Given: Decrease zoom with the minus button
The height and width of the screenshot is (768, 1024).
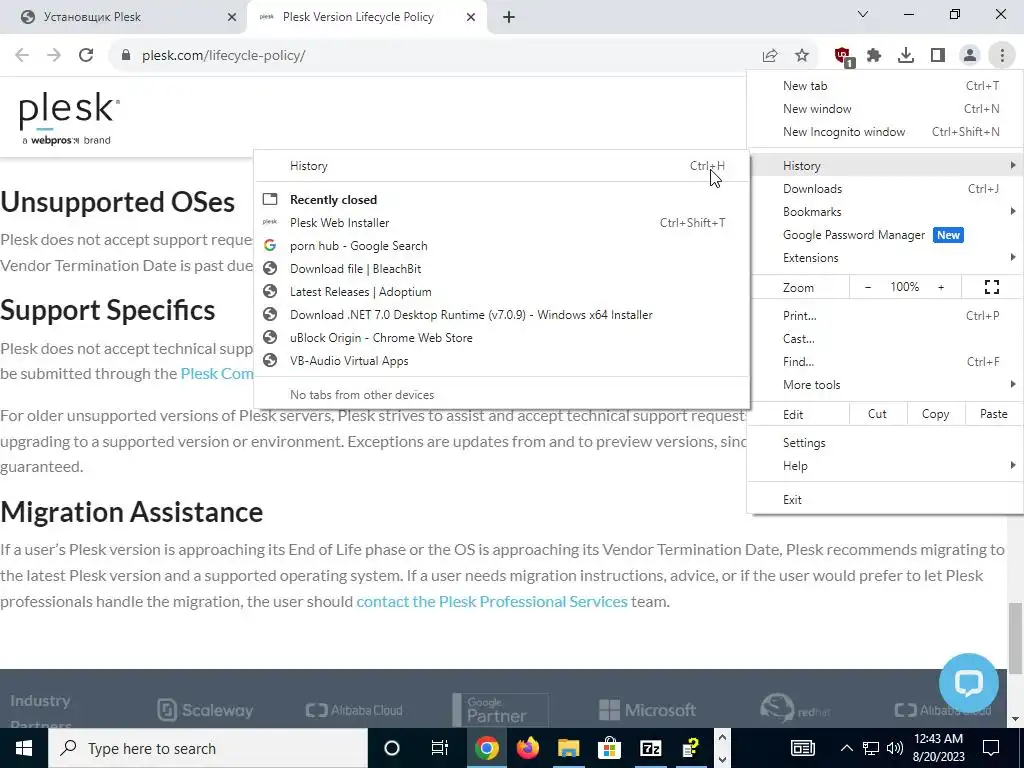Looking at the screenshot, I should point(867,287).
